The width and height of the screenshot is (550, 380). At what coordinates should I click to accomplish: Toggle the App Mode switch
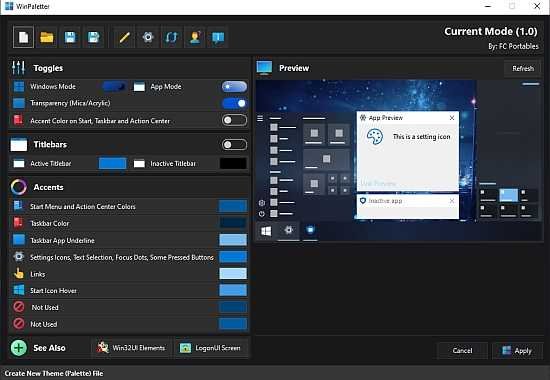coord(234,86)
